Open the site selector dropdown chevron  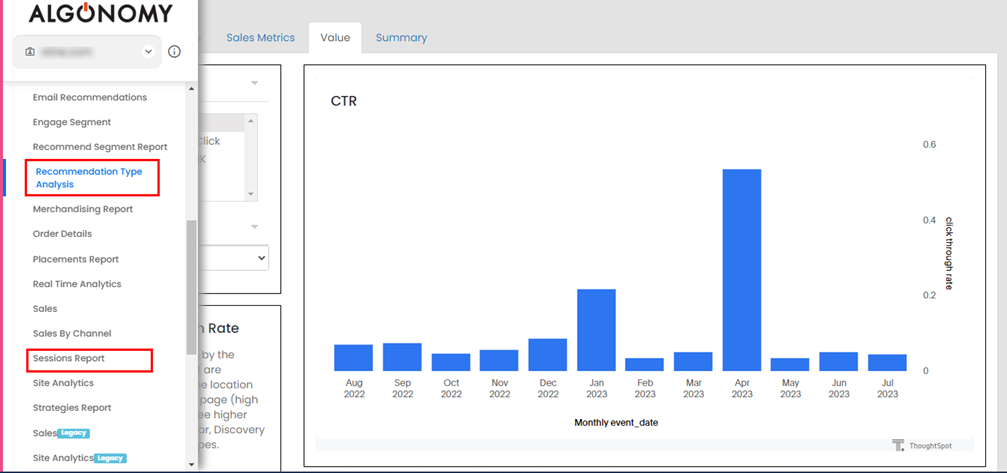(x=148, y=51)
